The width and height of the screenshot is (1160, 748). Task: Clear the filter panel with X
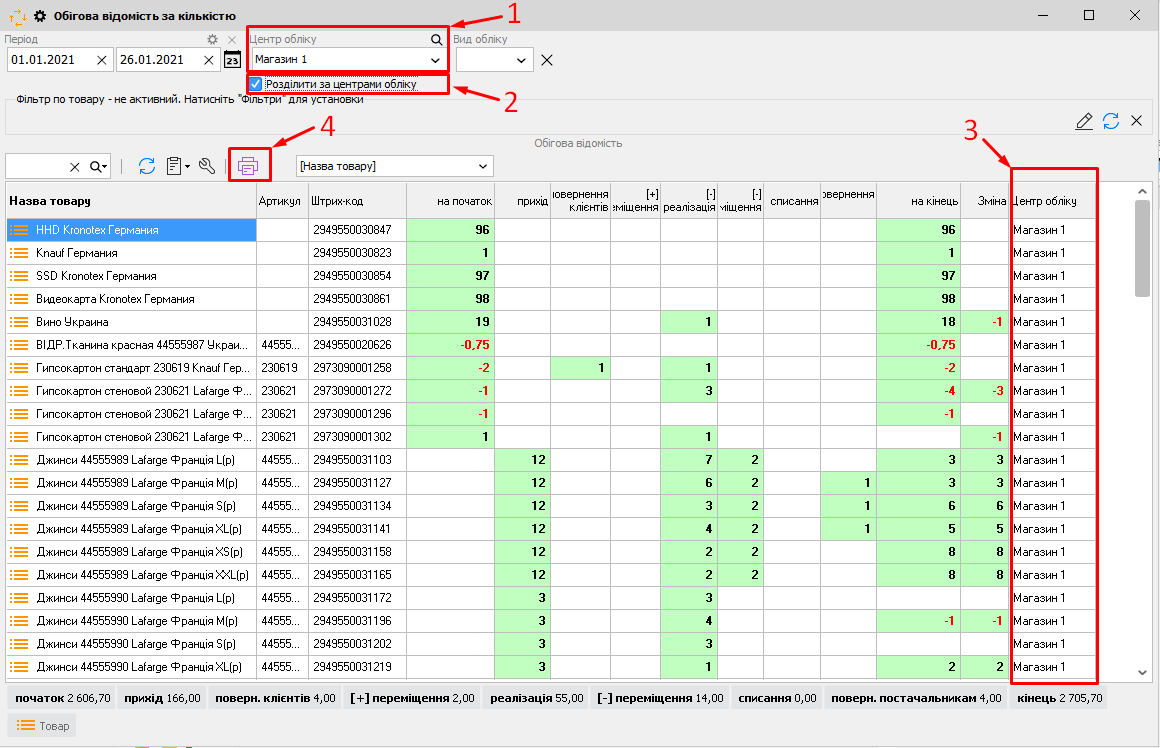(x=1136, y=121)
